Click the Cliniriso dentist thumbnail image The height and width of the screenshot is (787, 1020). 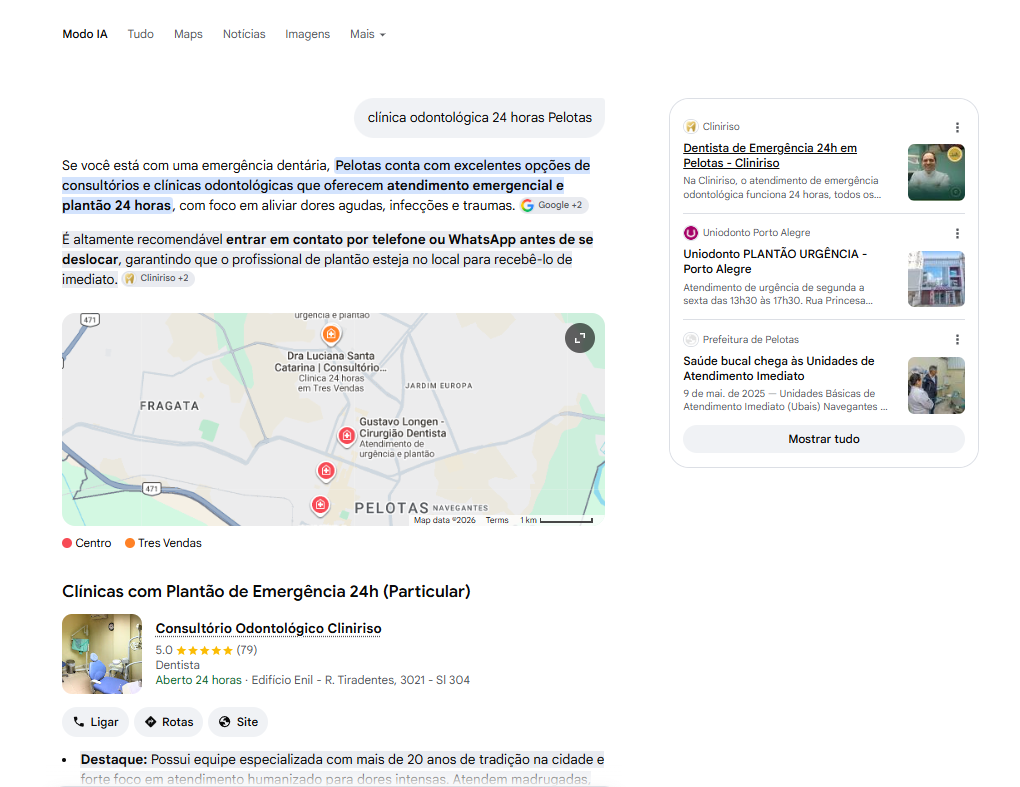click(x=936, y=172)
